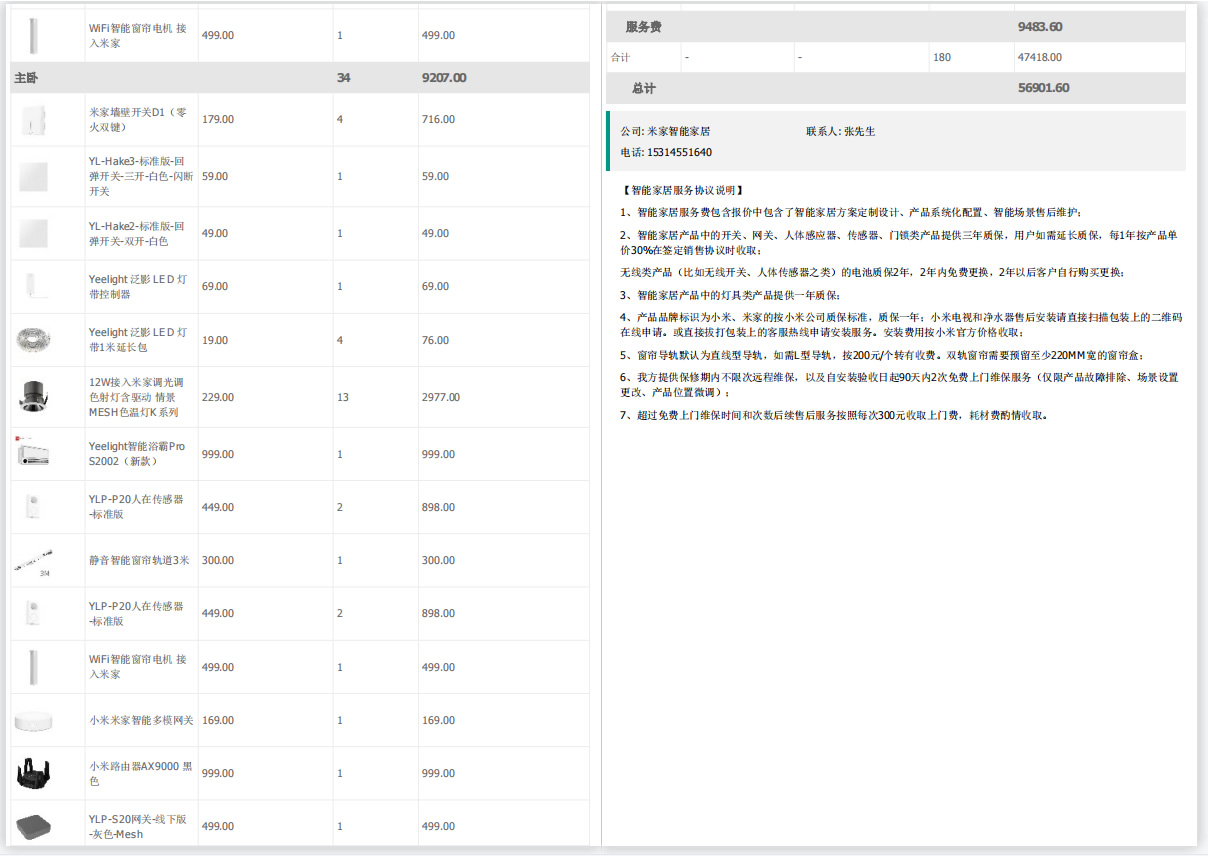This screenshot has height=856, width=1208.
Task: Select product name 小米米家智能多模网关
Action: (x=141, y=721)
